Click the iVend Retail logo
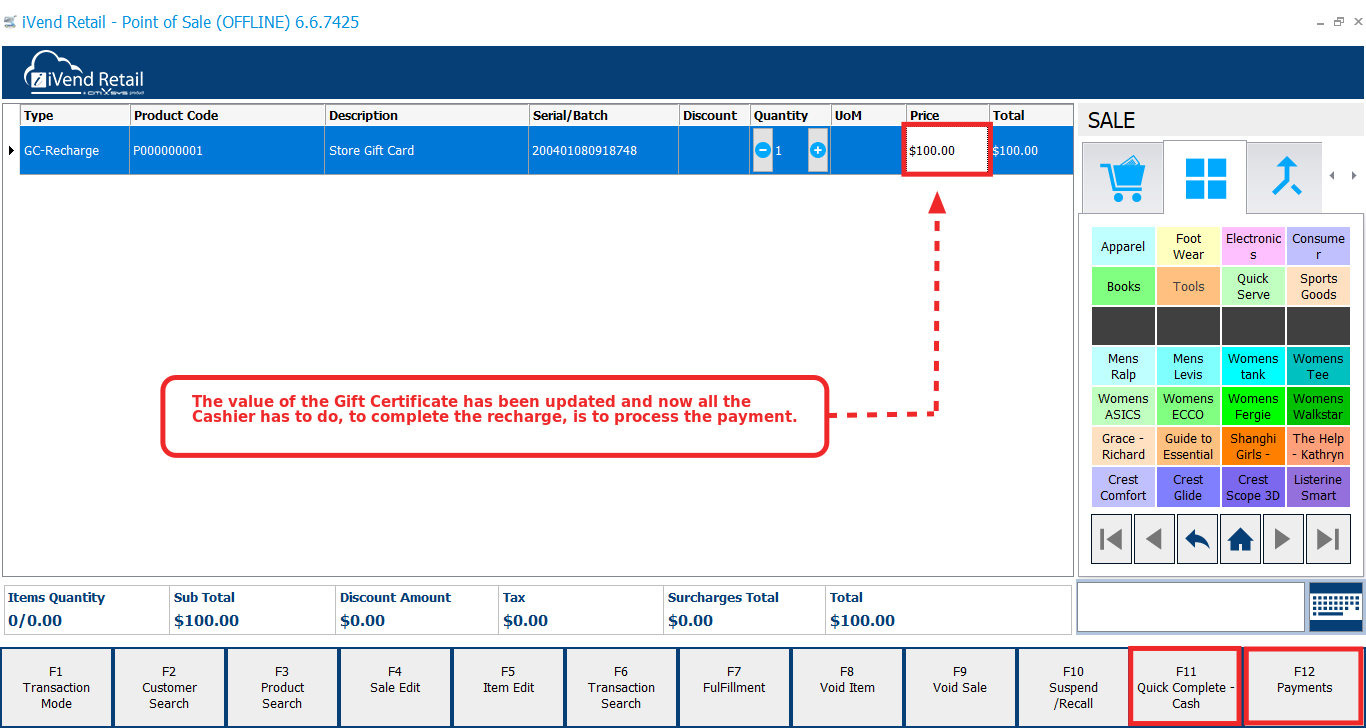 85,72
